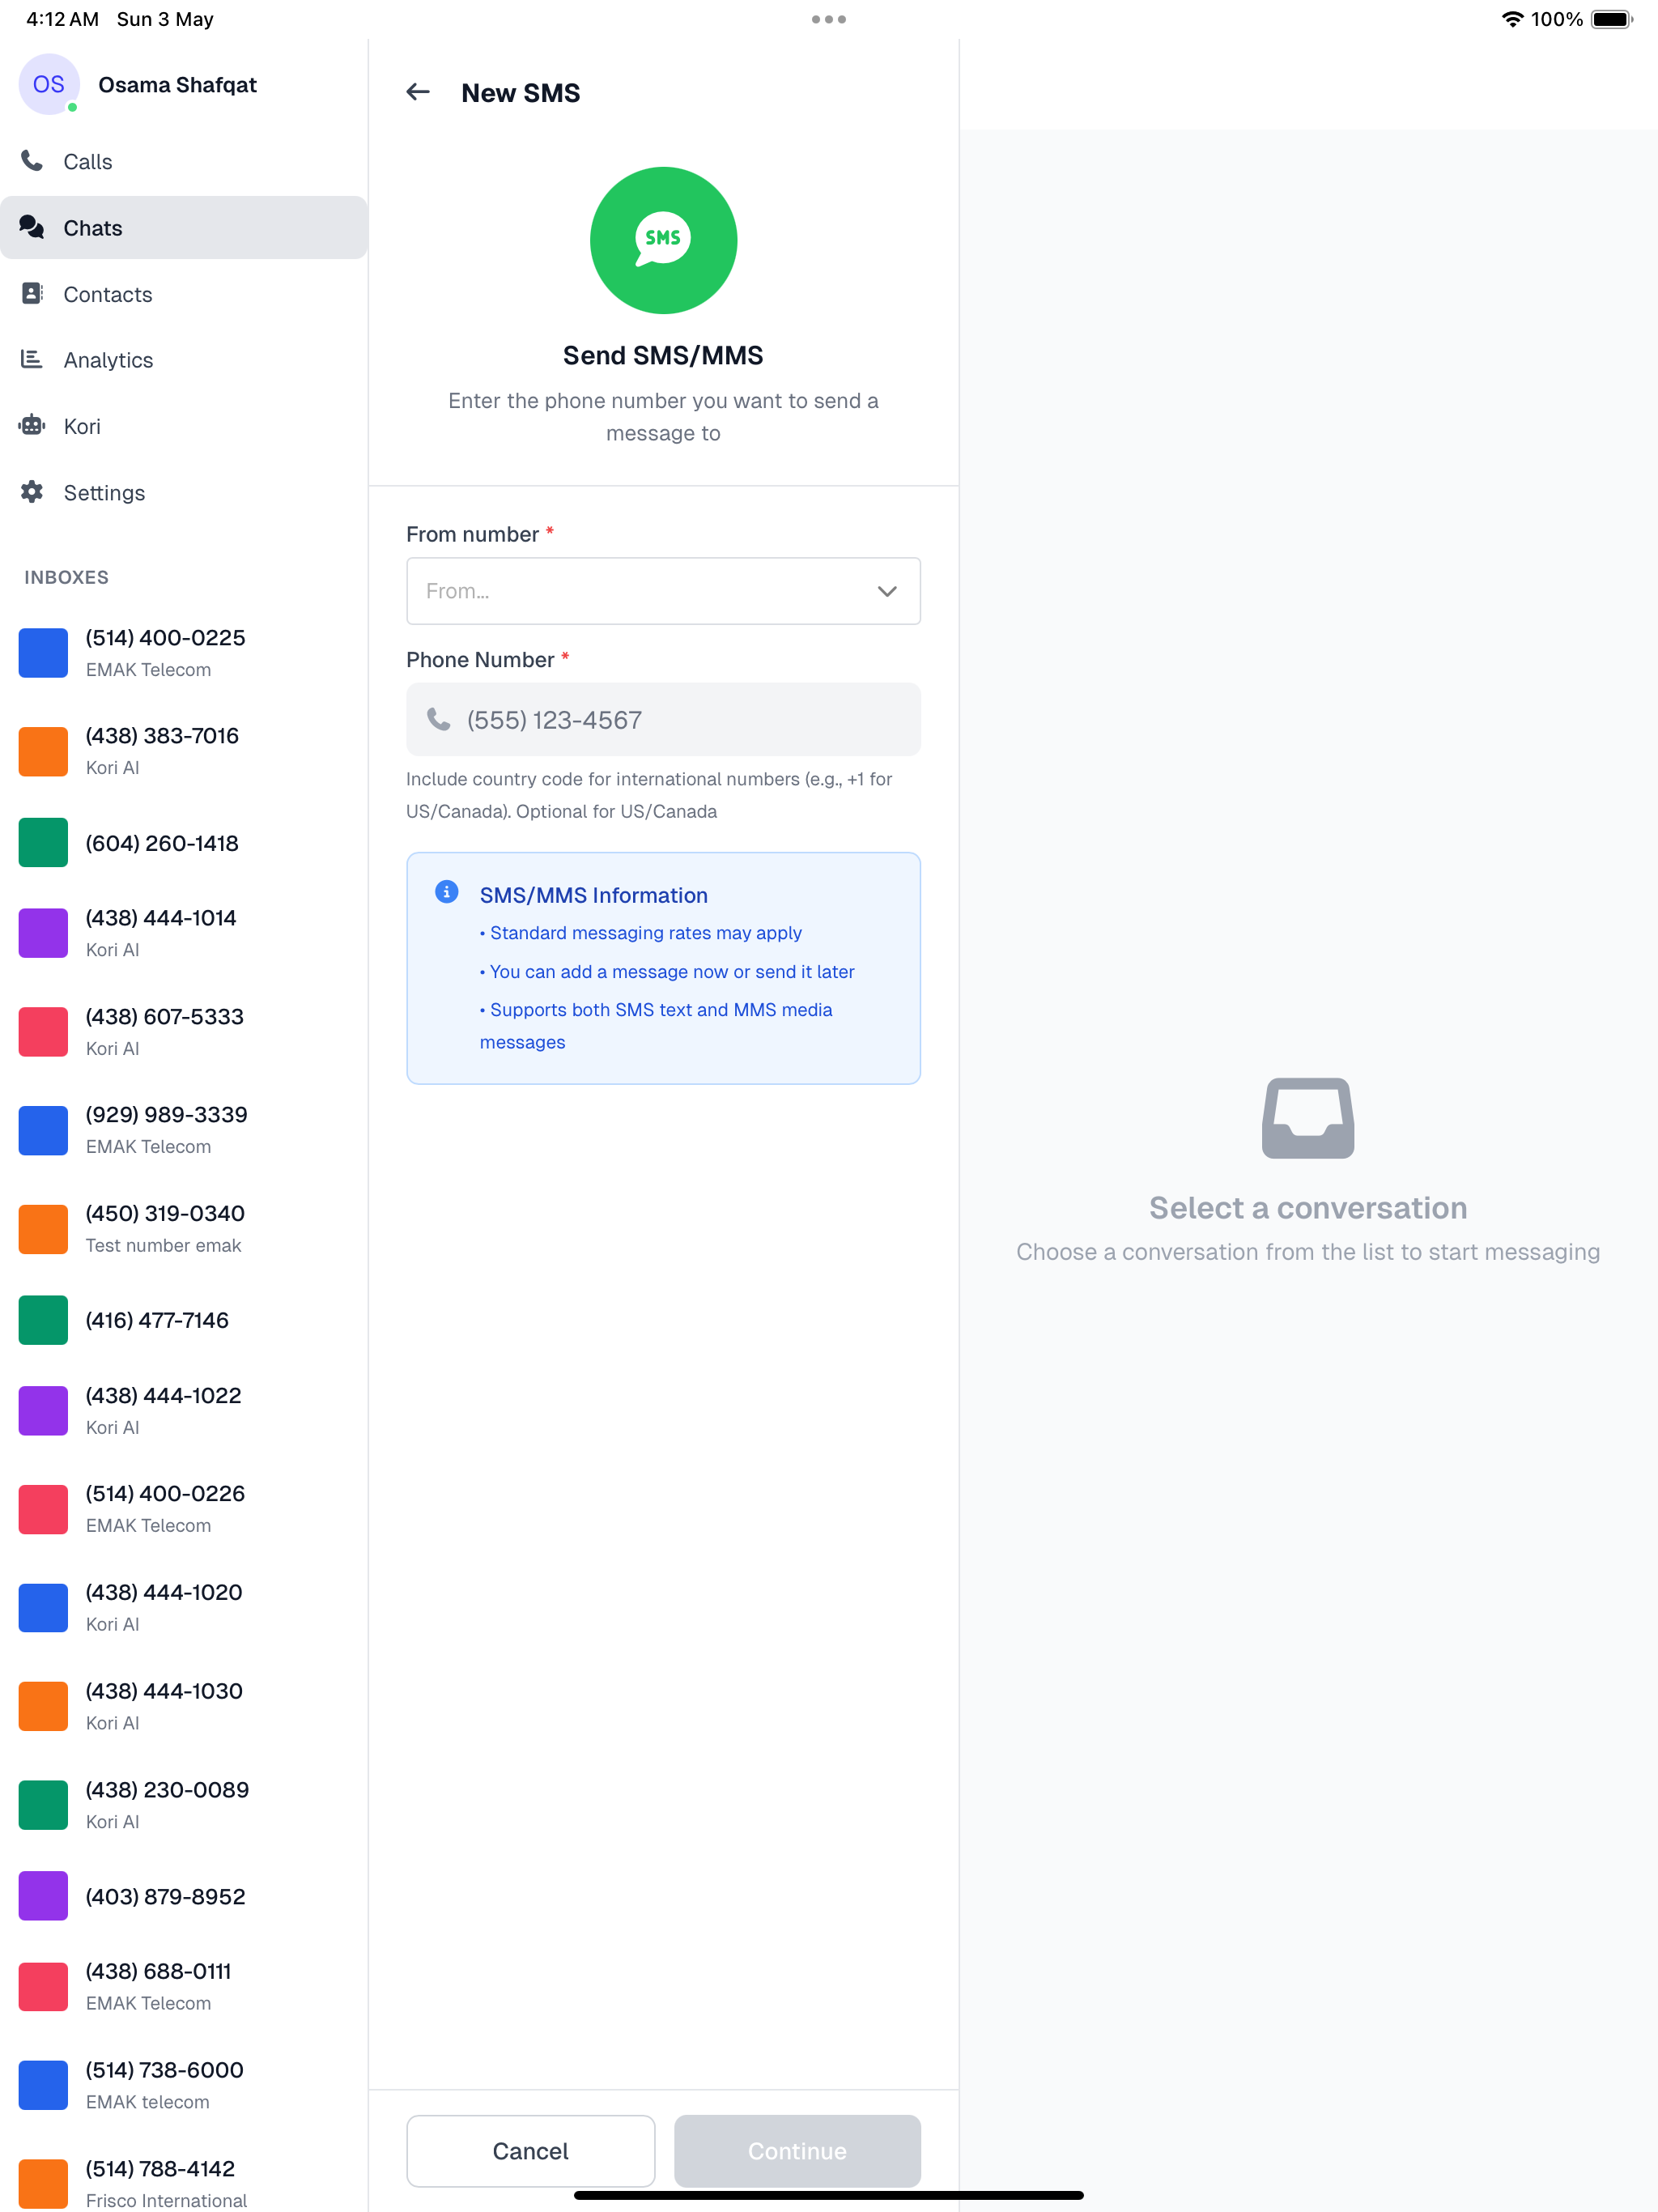Select the purple swatch for (438) 444-1022
Image resolution: width=1658 pixels, height=2212 pixels.
coord(43,1411)
